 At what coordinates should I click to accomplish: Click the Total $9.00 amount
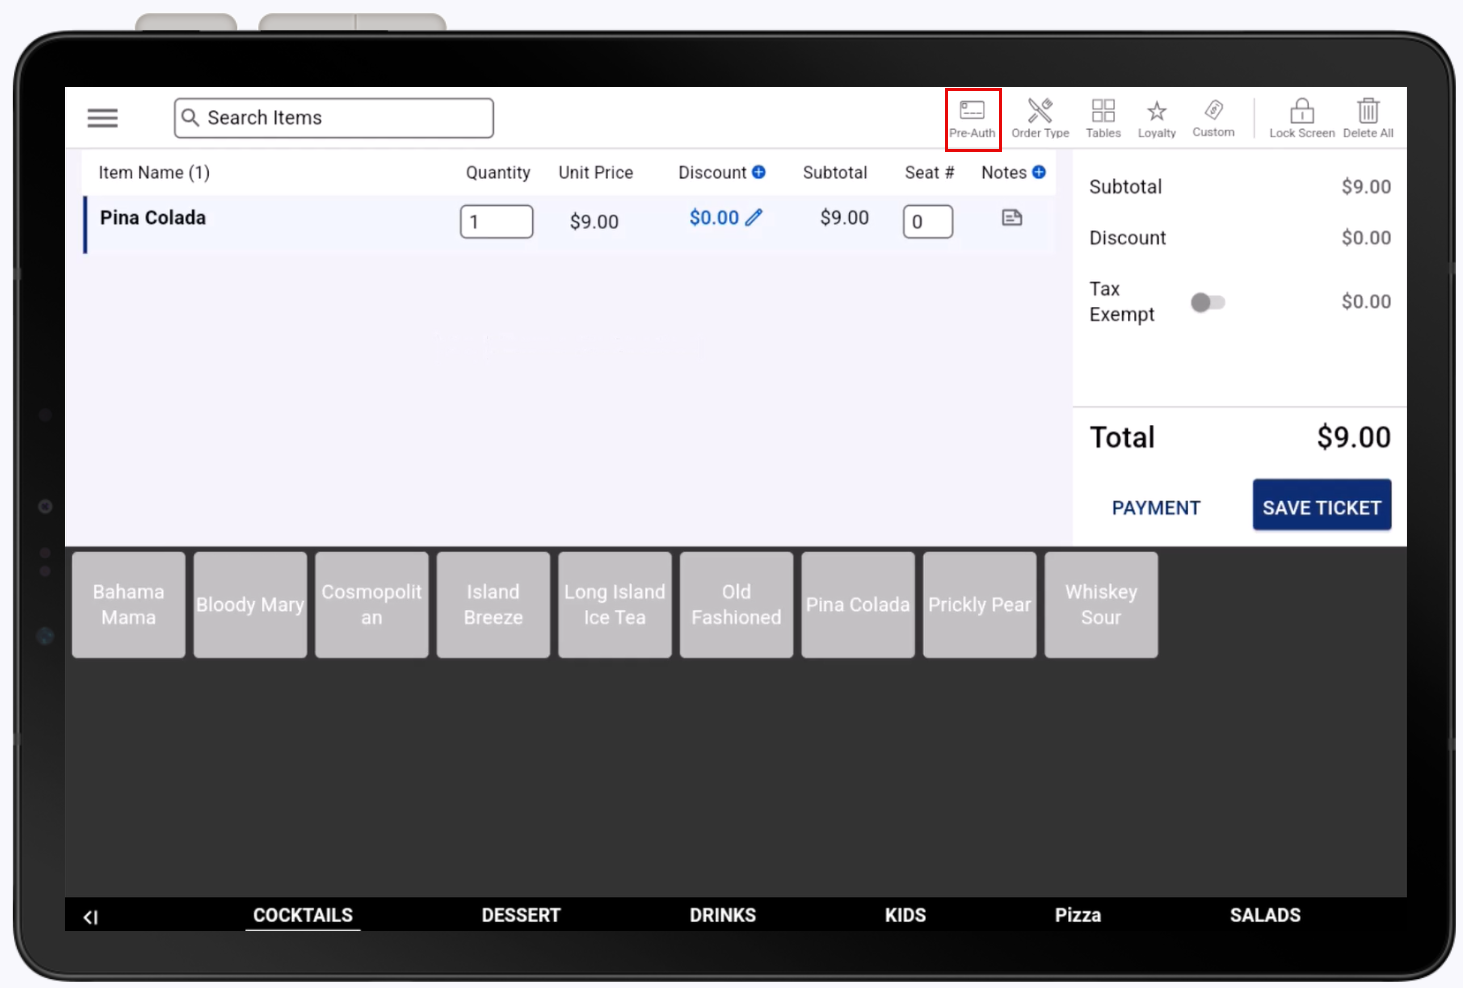point(1353,437)
